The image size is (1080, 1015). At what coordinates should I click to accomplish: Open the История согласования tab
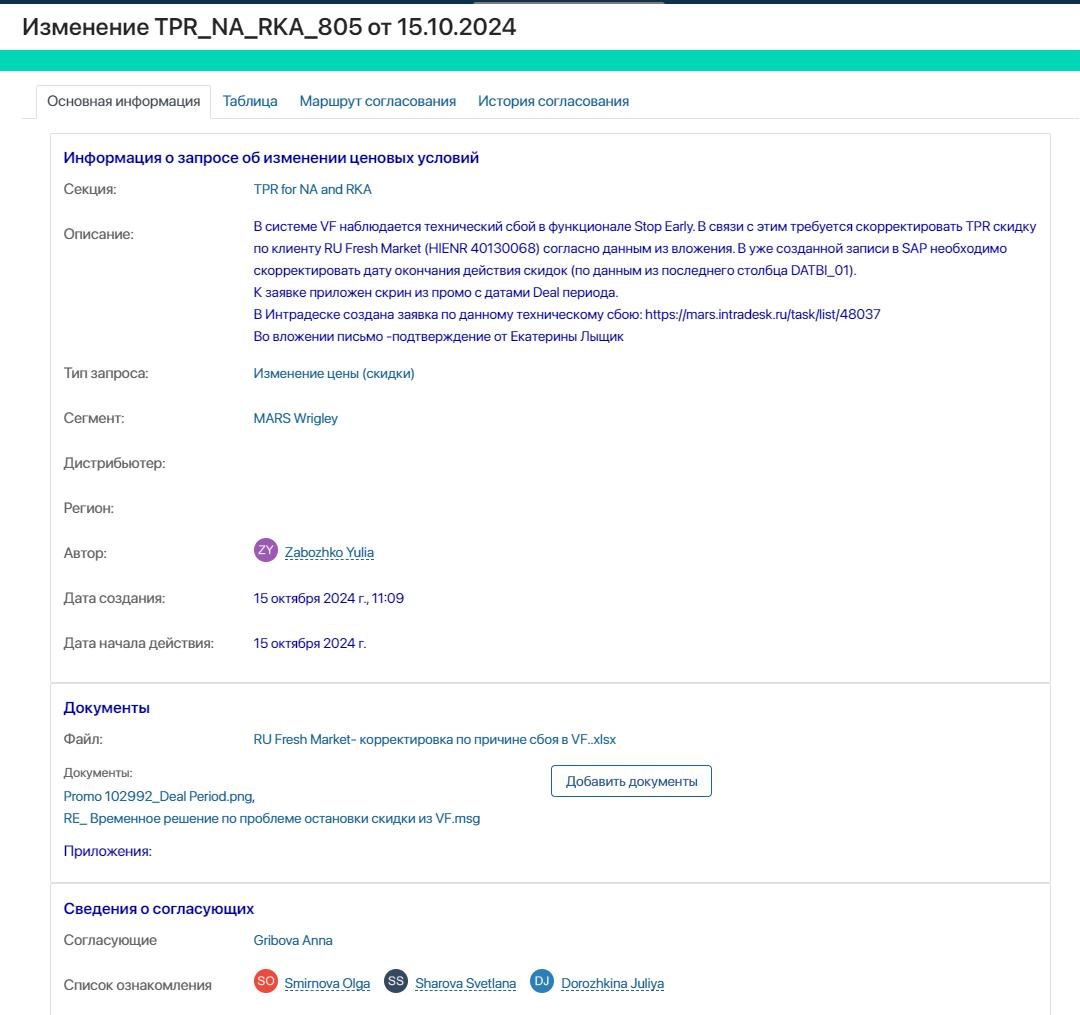(553, 101)
